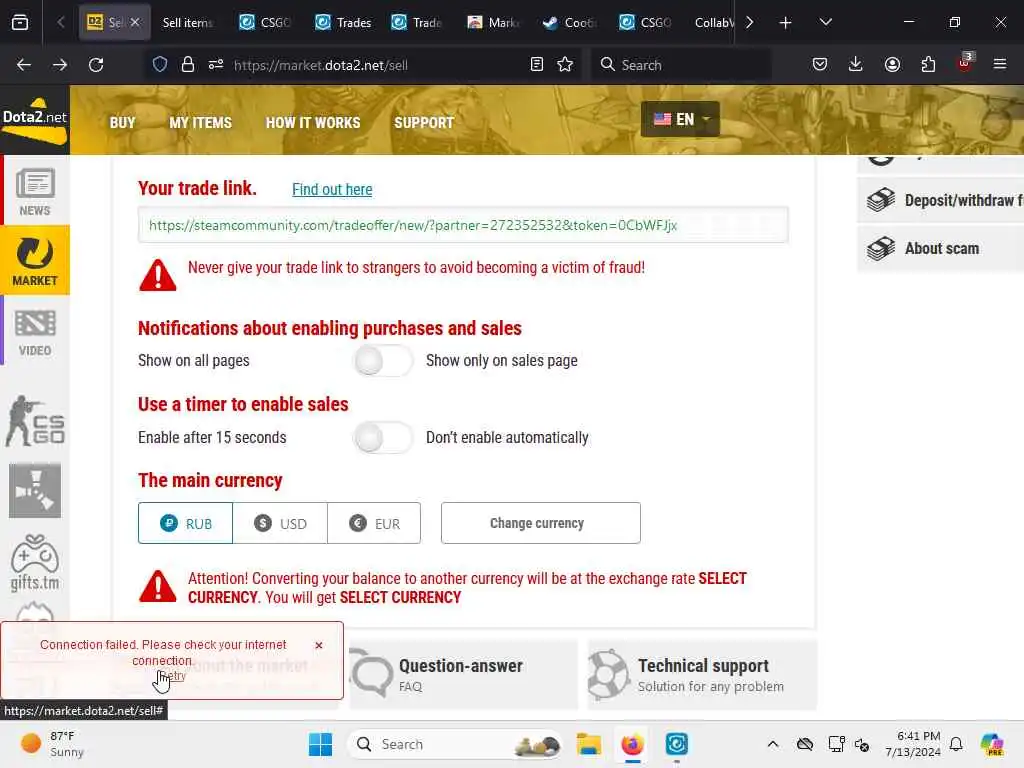Click the Windows taskbar search box
The image size is (1024, 768).
455,744
